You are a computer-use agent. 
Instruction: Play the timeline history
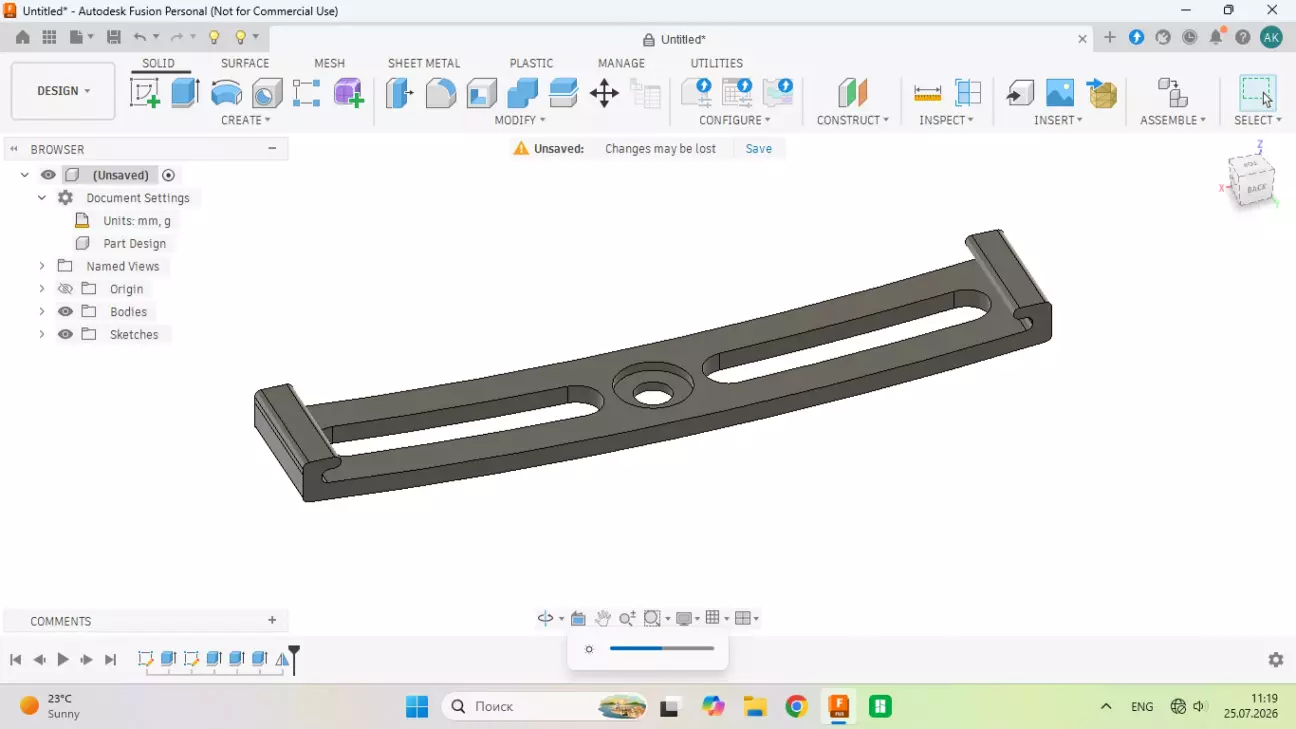click(x=63, y=660)
